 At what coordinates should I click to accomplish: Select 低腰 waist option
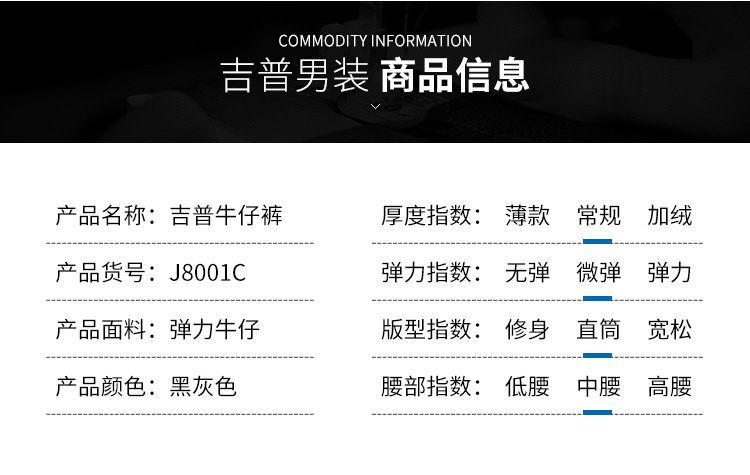527,387
